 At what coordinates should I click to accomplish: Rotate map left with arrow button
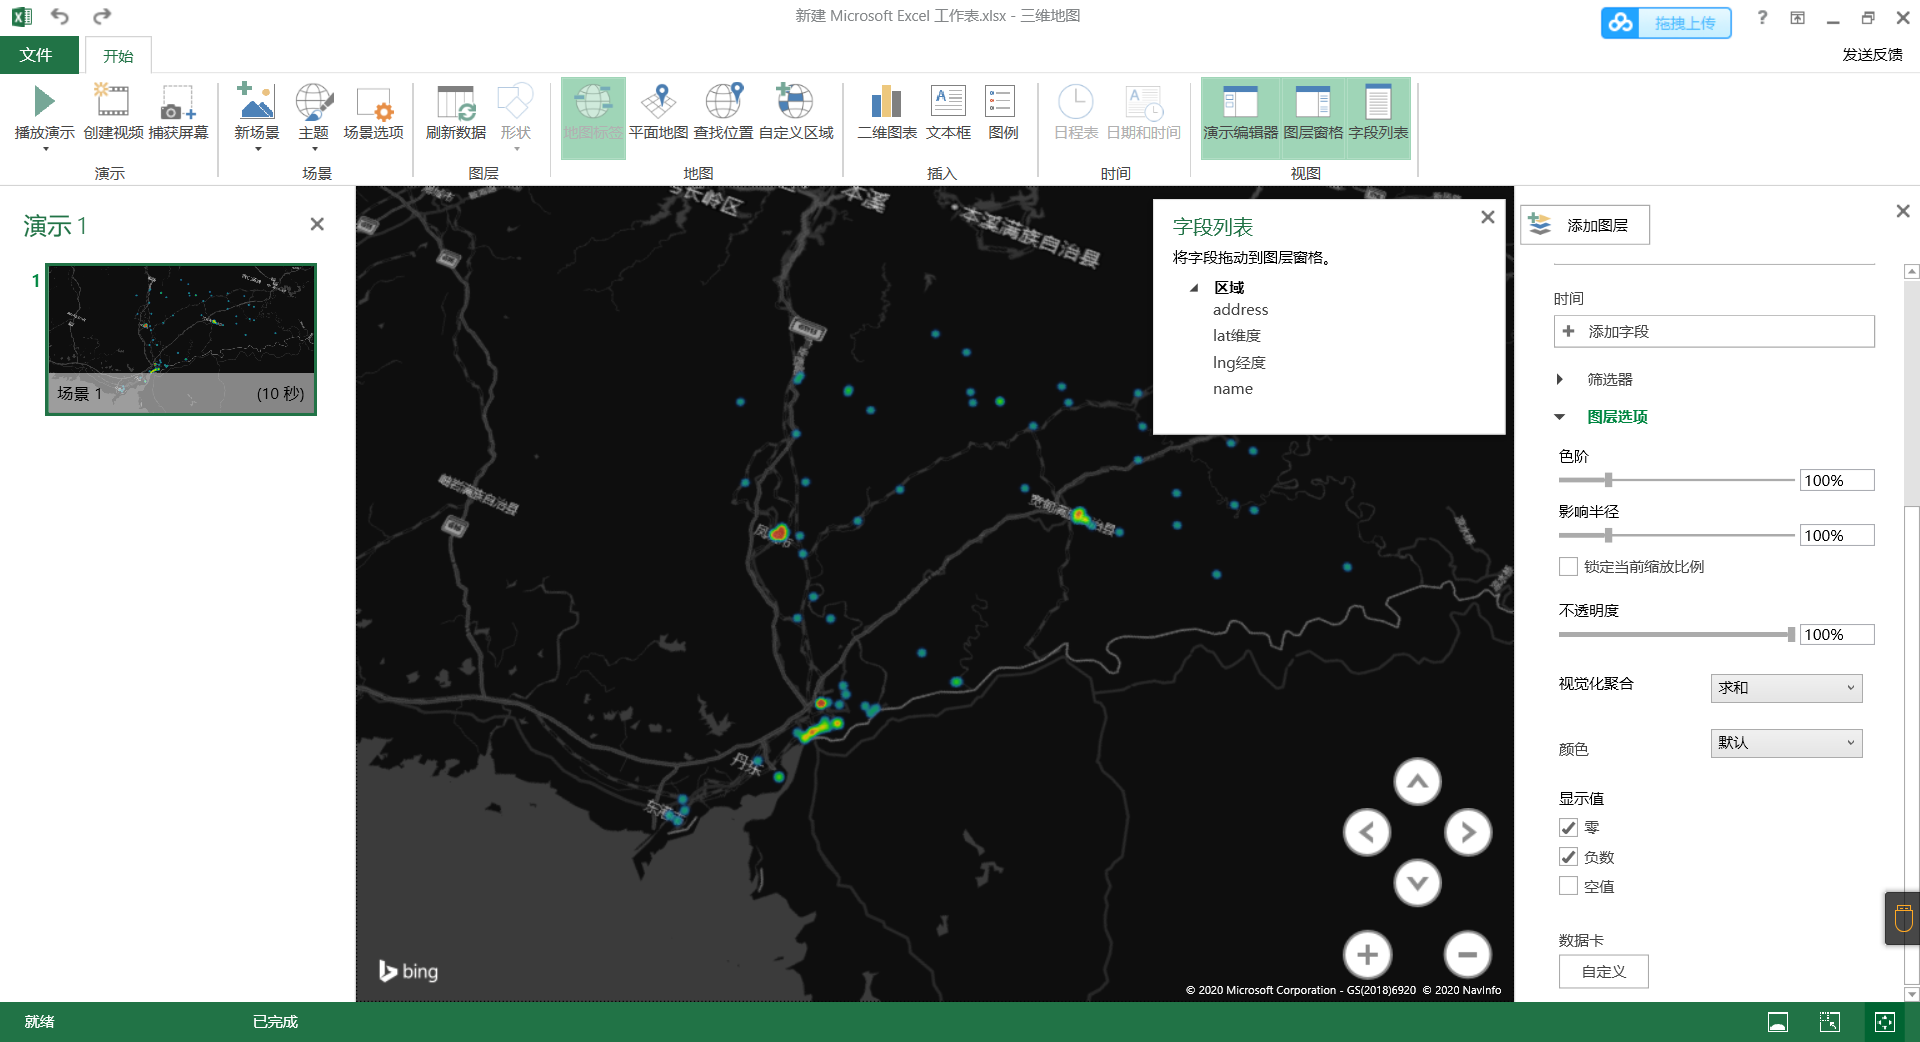tap(1367, 832)
